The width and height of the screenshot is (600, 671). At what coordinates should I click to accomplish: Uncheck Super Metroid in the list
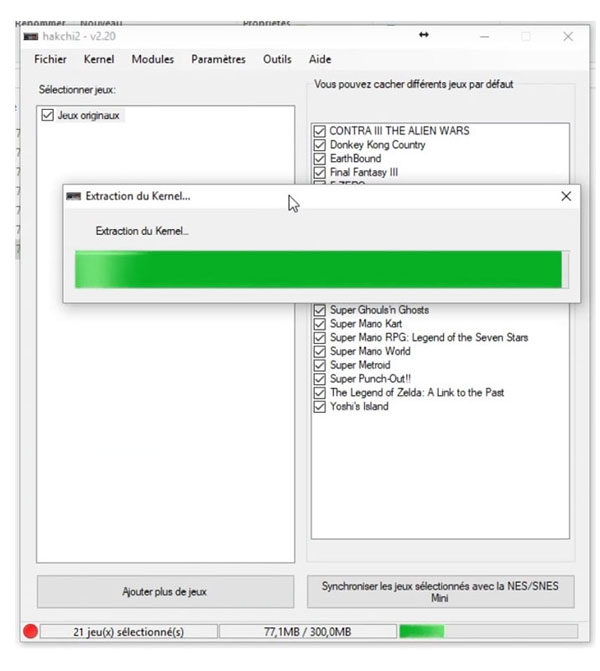320,366
